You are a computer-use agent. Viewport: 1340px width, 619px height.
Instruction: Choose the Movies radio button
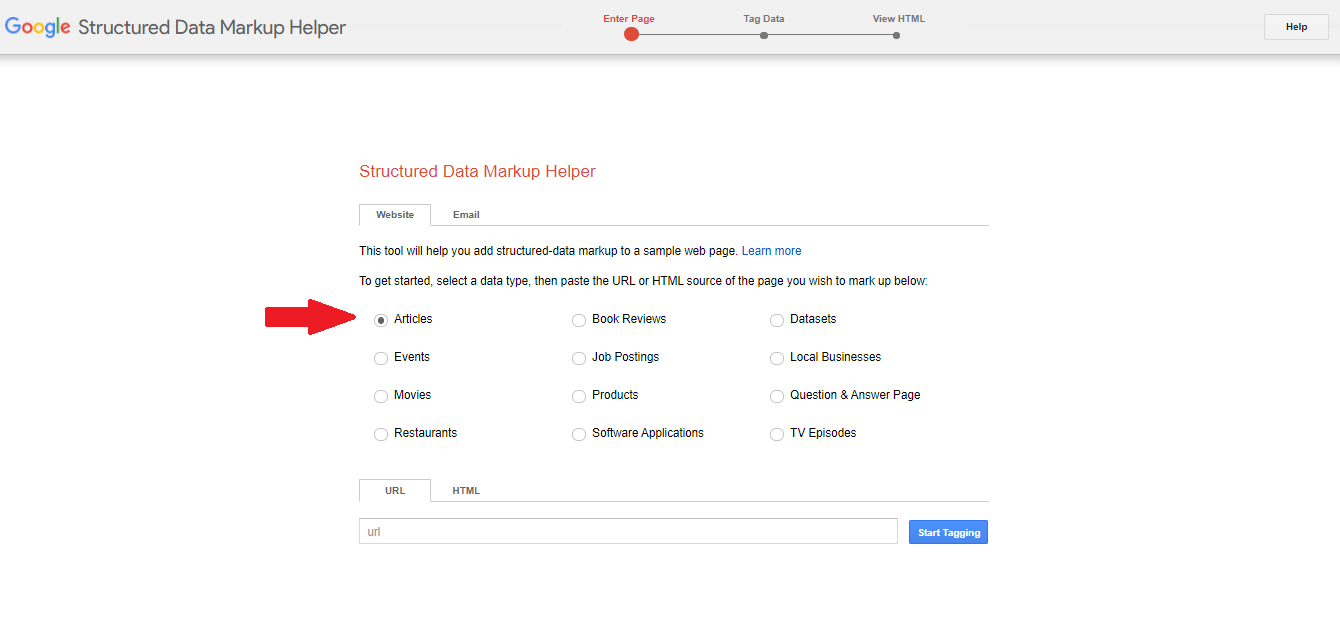(x=381, y=396)
